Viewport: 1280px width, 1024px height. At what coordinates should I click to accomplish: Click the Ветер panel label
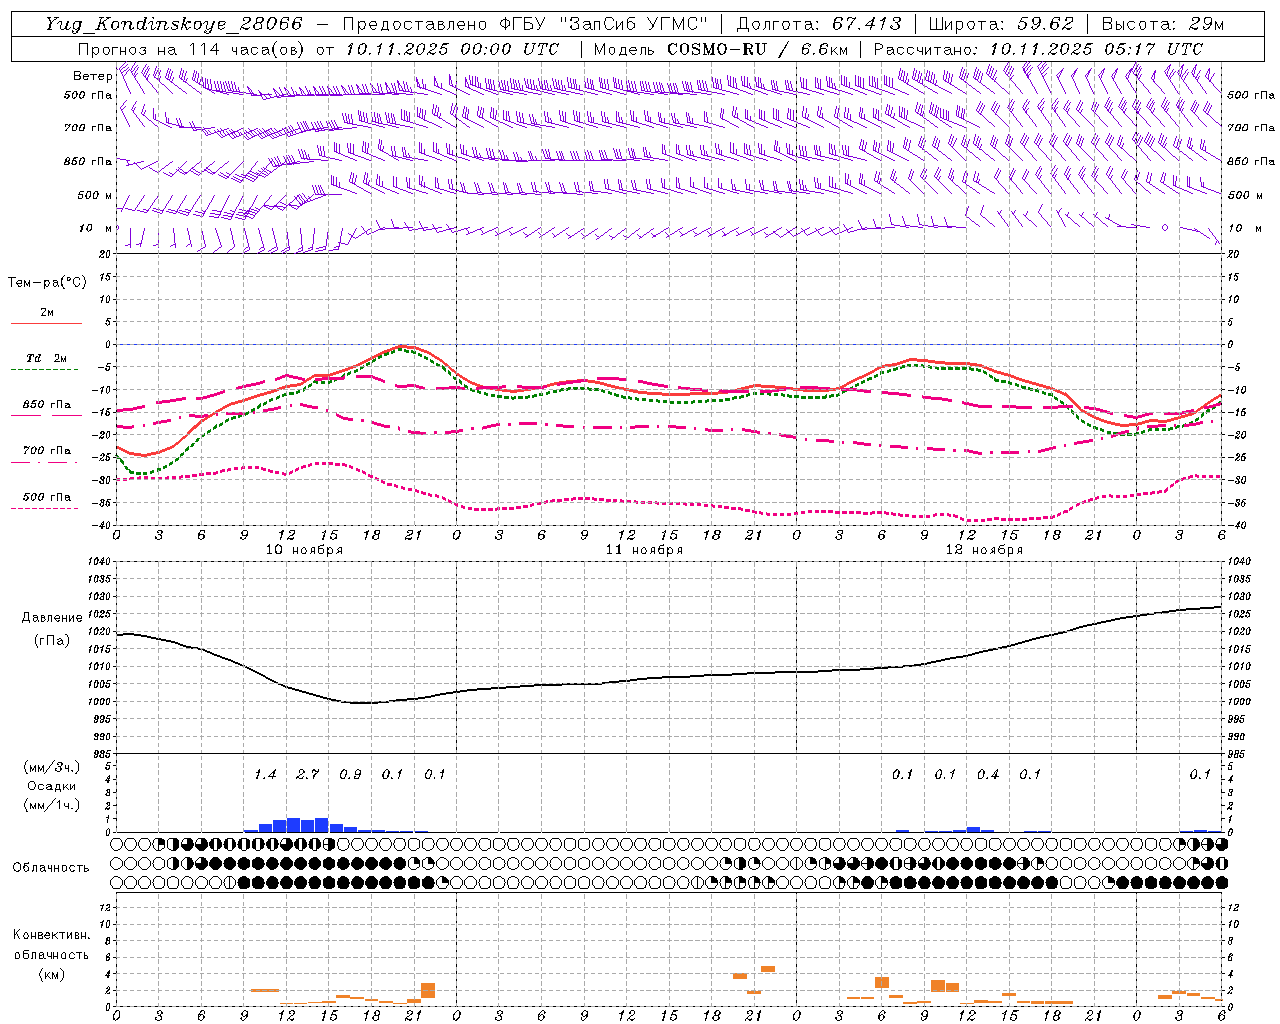tap(93, 76)
